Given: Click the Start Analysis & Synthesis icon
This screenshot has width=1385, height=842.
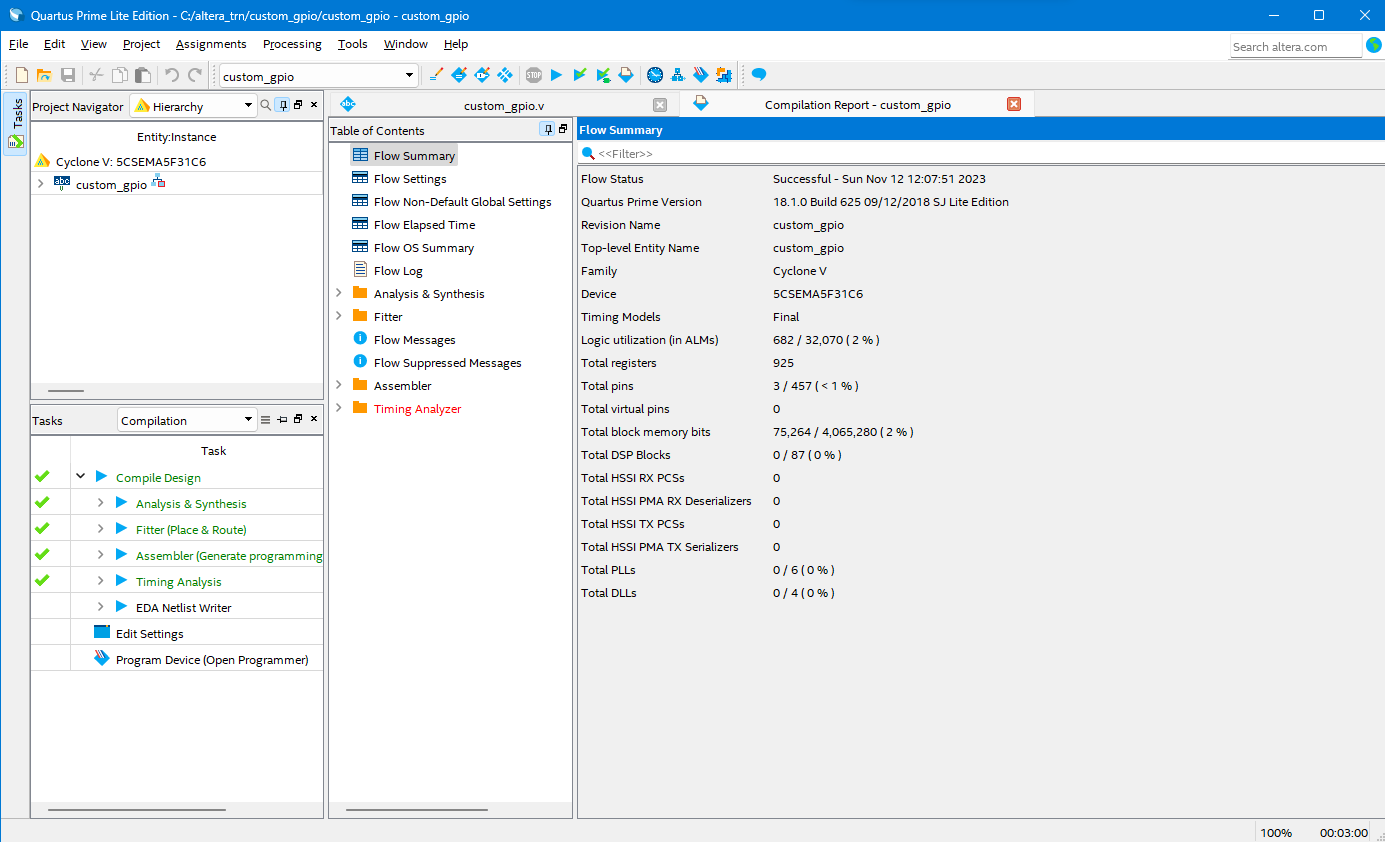Looking at the screenshot, I should point(603,75).
